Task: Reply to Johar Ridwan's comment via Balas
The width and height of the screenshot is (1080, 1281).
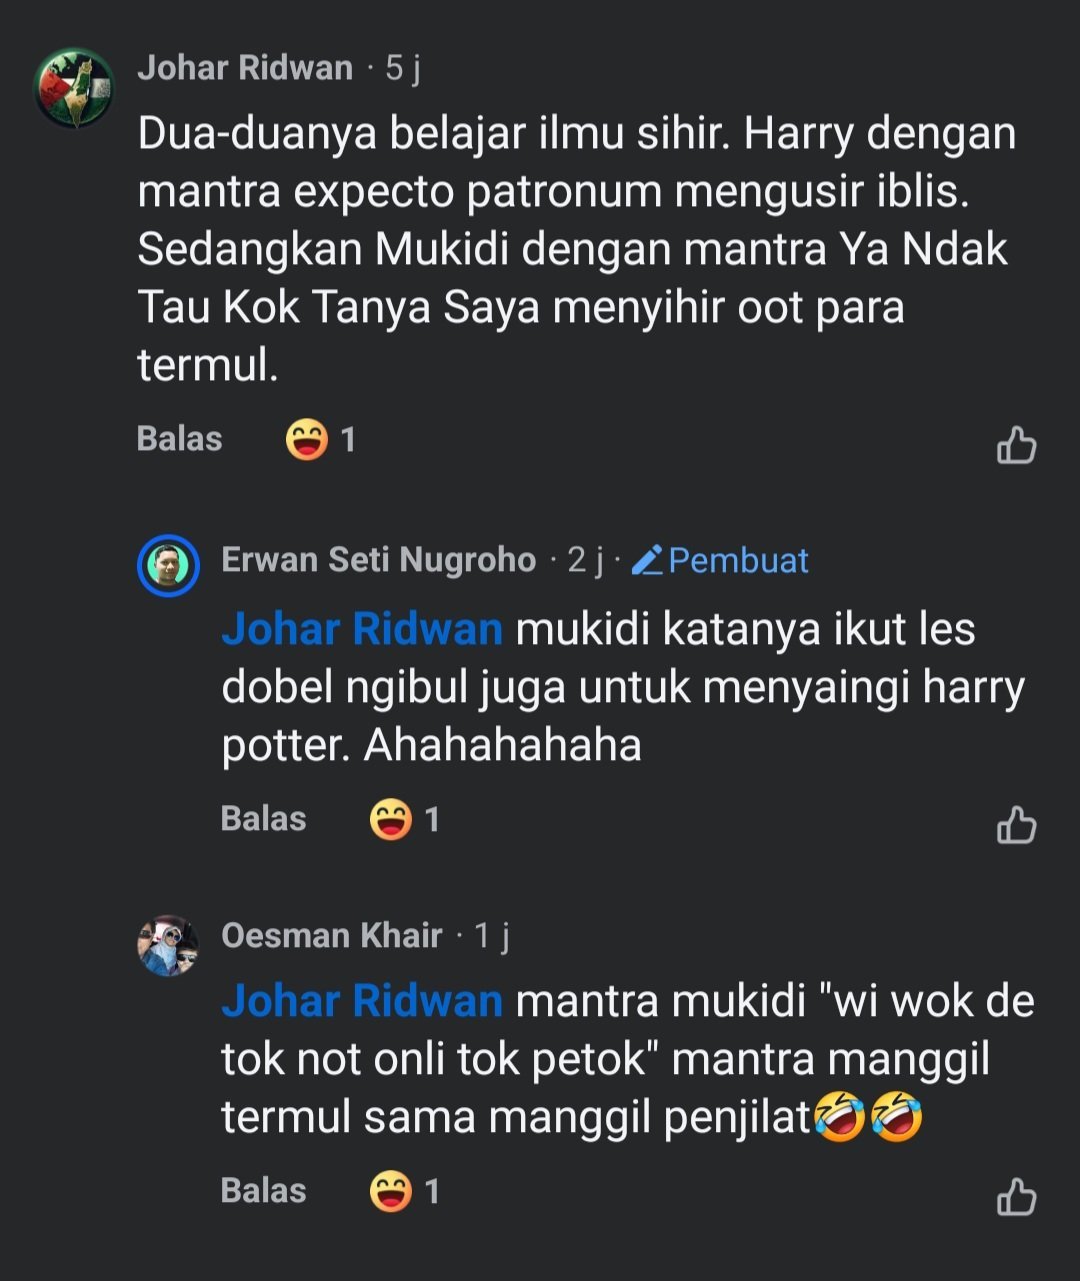Action: pos(180,439)
